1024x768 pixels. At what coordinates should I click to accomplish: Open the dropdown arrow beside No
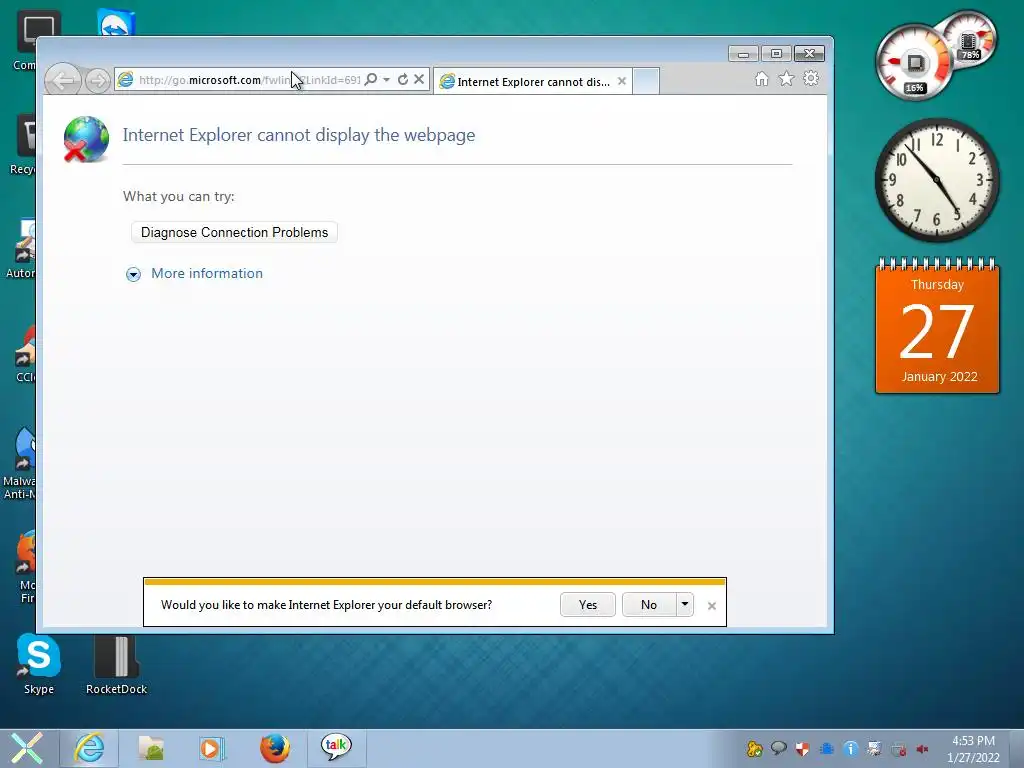[684, 605]
